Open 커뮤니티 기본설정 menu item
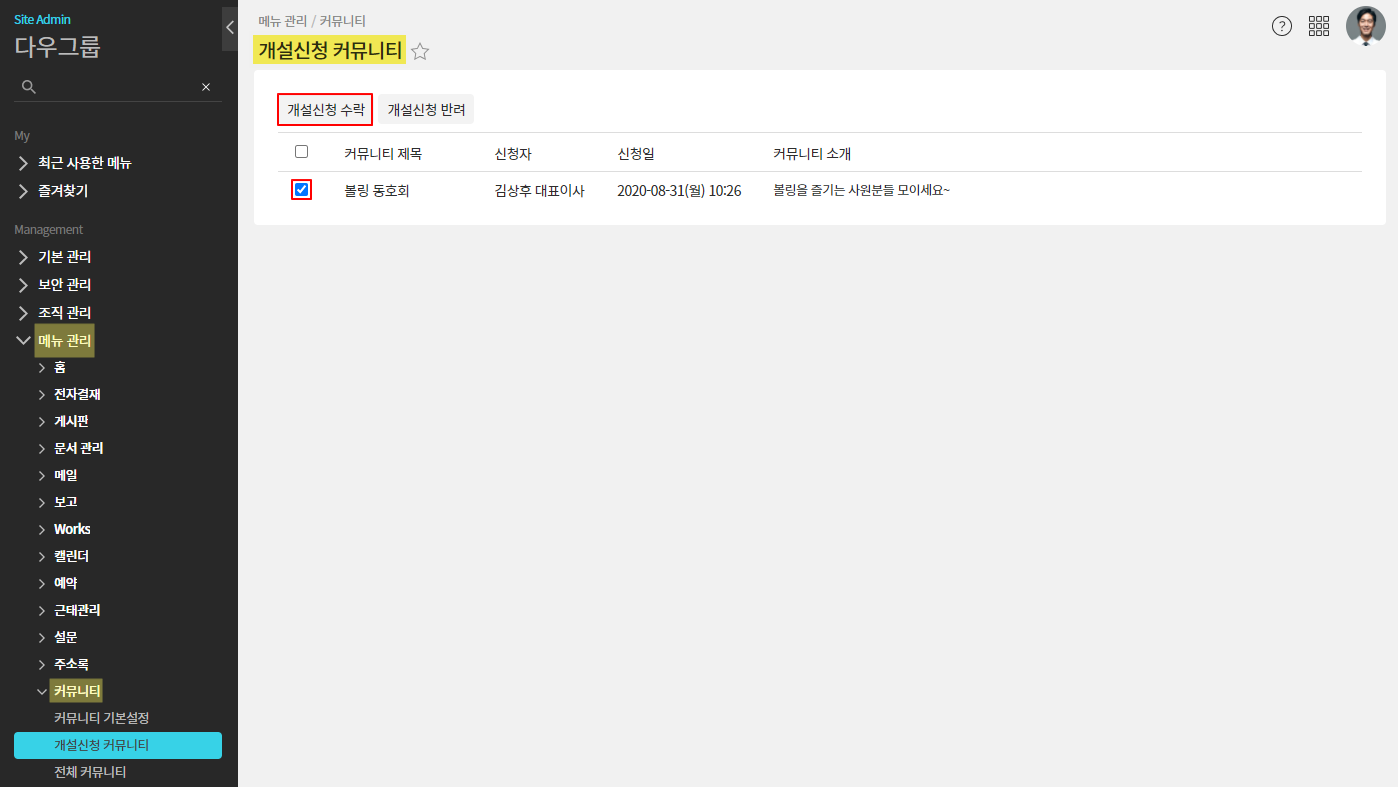This screenshot has width=1398, height=787. pyautogui.click(x=101, y=718)
